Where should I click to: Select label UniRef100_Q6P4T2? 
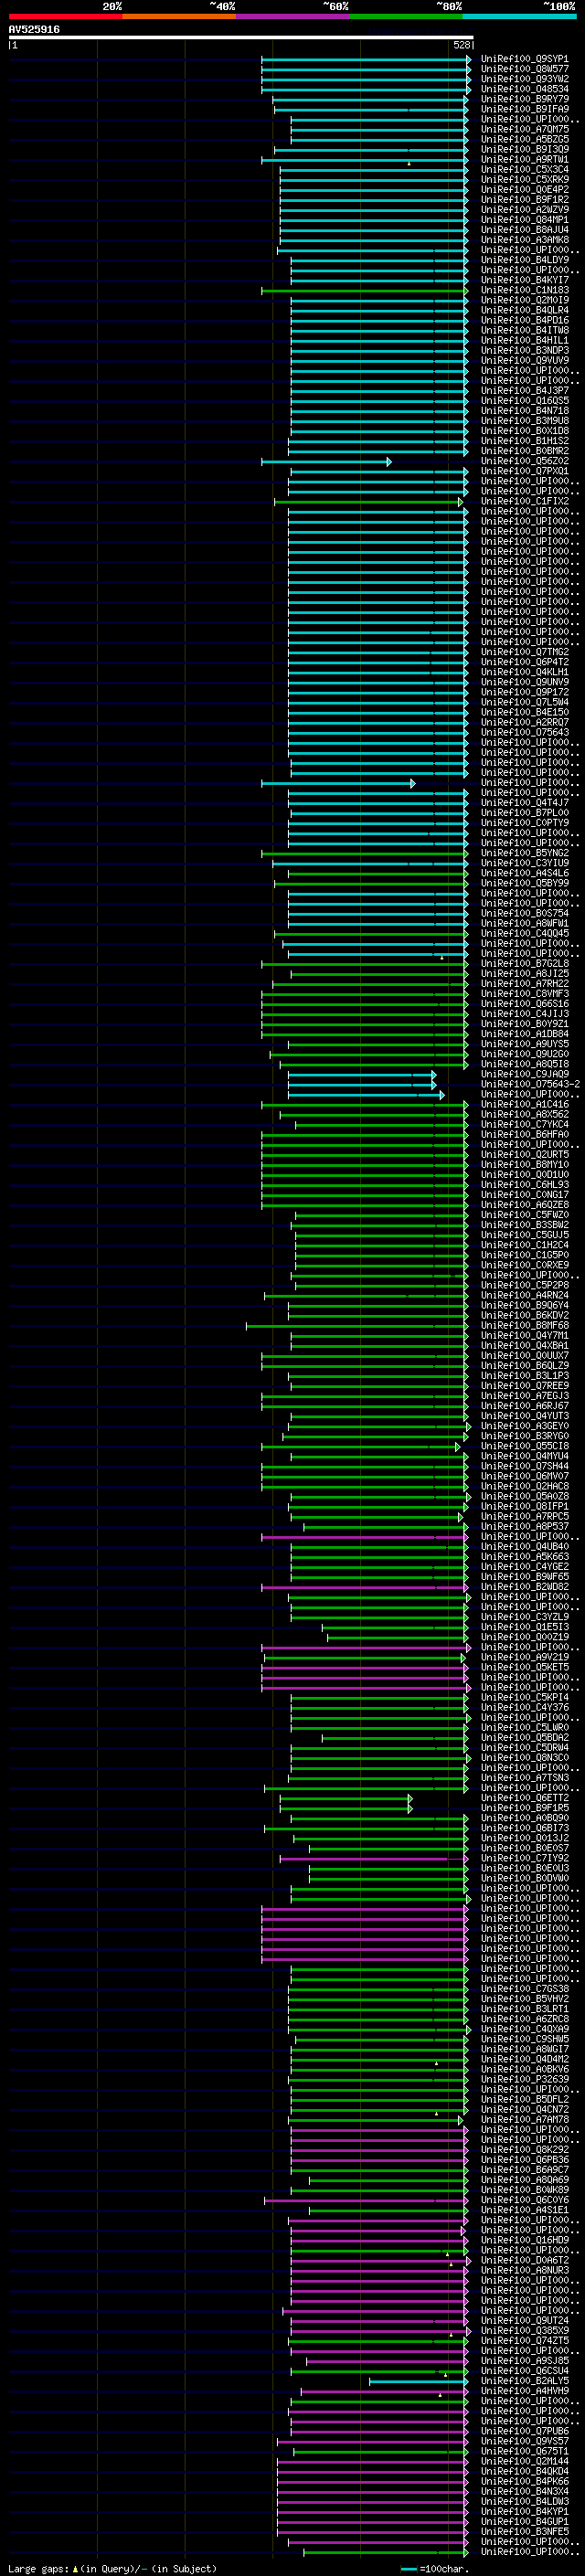coord(524,662)
